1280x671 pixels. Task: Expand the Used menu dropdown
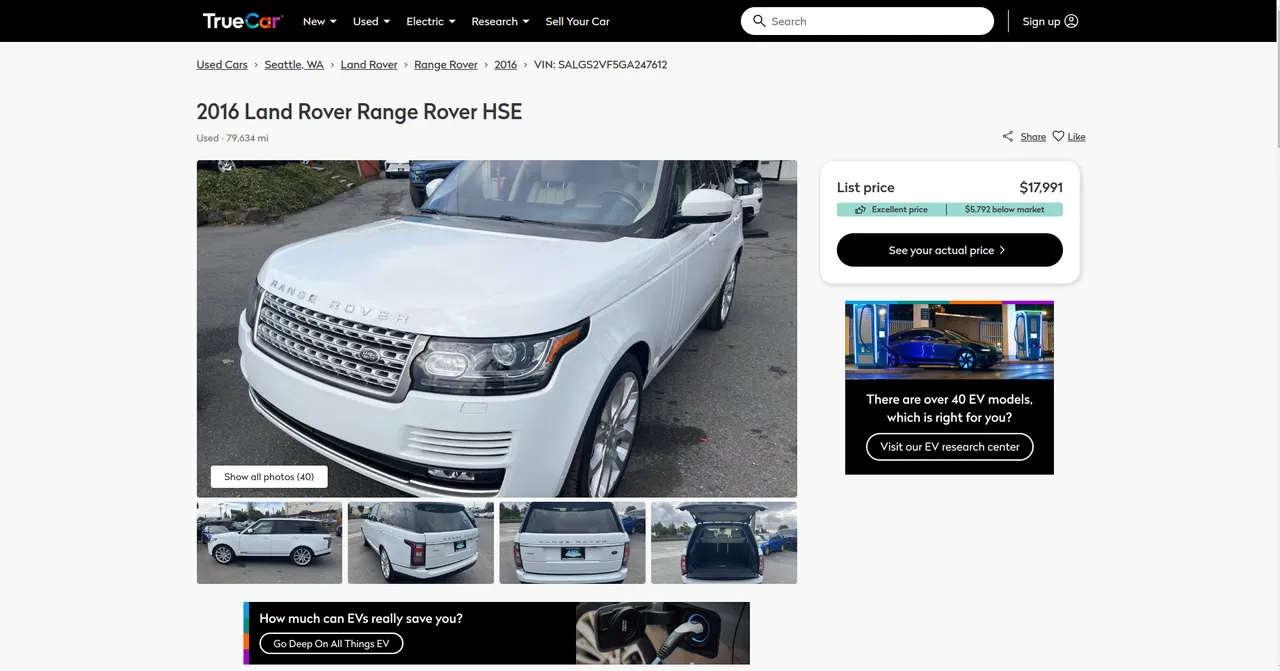371,21
